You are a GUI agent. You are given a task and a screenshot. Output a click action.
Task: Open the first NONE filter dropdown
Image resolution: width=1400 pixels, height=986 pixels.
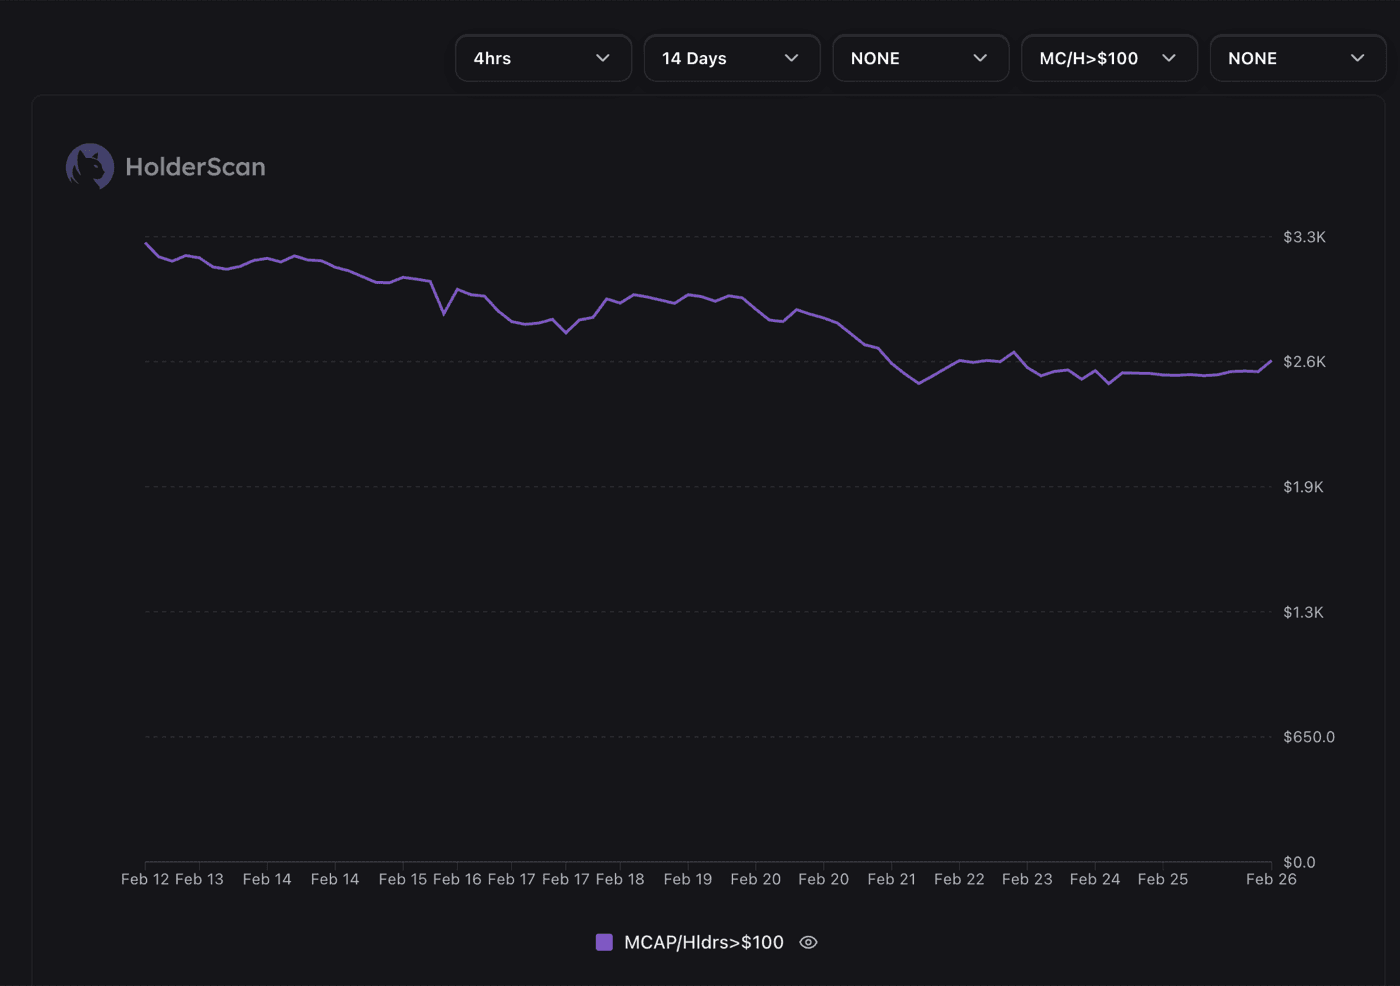[920, 58]
